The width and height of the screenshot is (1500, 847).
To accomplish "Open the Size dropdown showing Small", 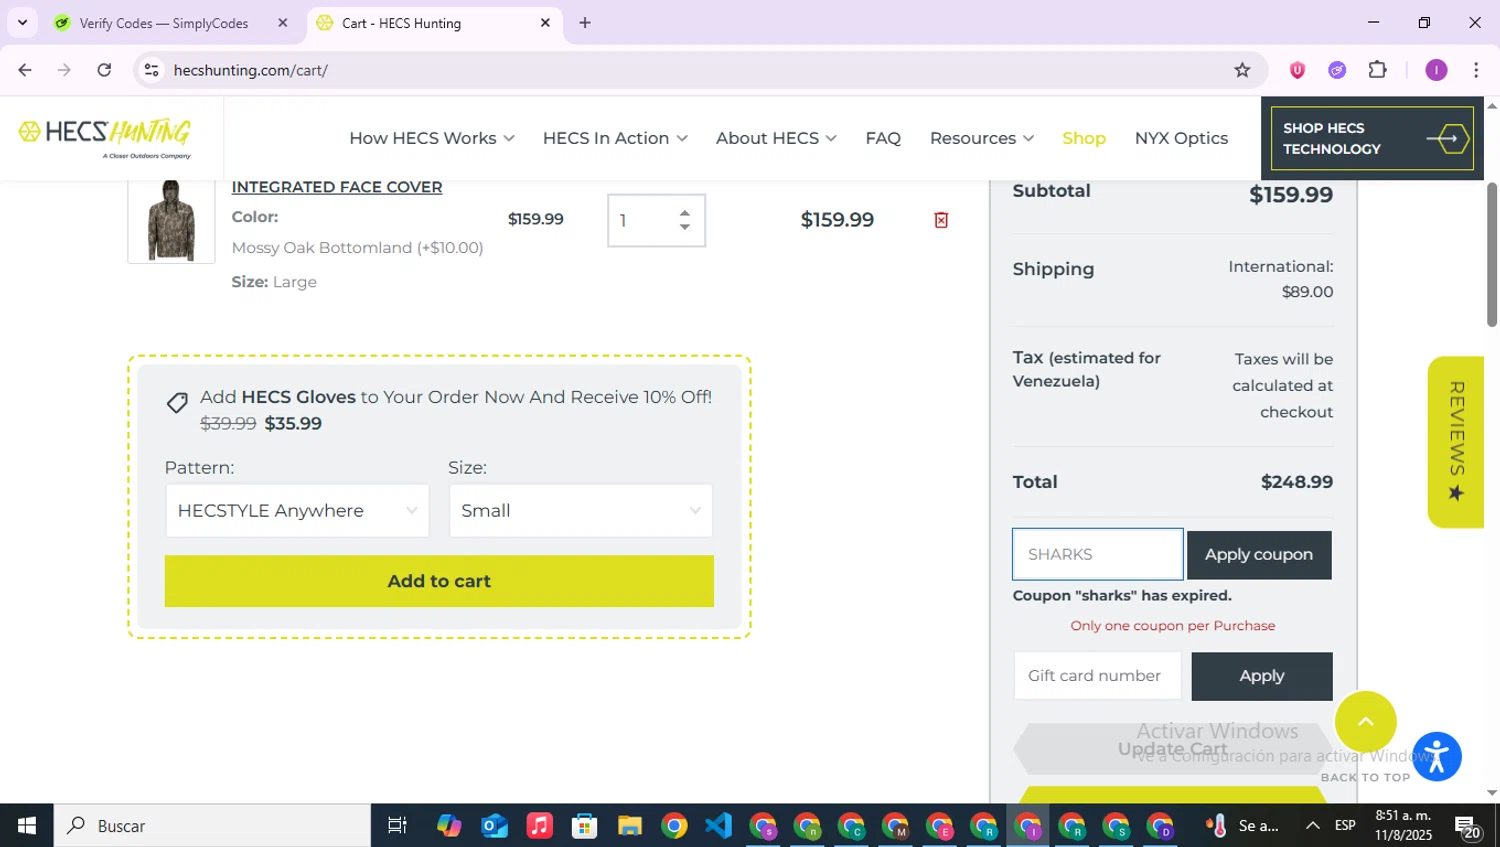I will click(581, 511).
